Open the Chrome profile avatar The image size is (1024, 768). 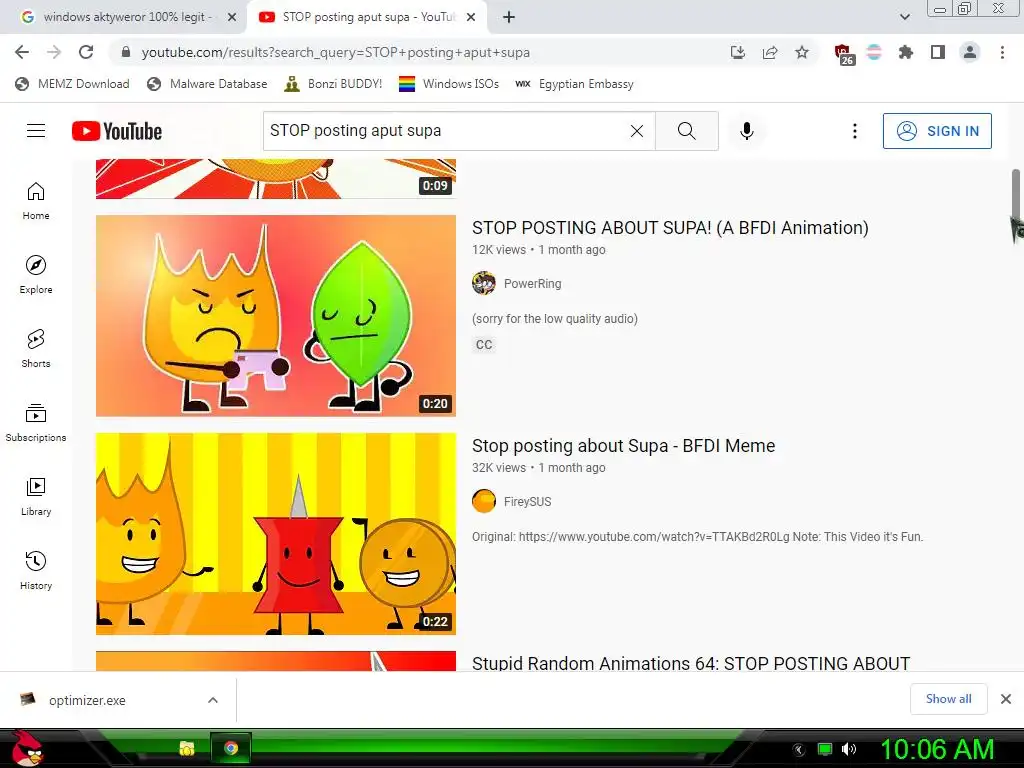(970, 52)
